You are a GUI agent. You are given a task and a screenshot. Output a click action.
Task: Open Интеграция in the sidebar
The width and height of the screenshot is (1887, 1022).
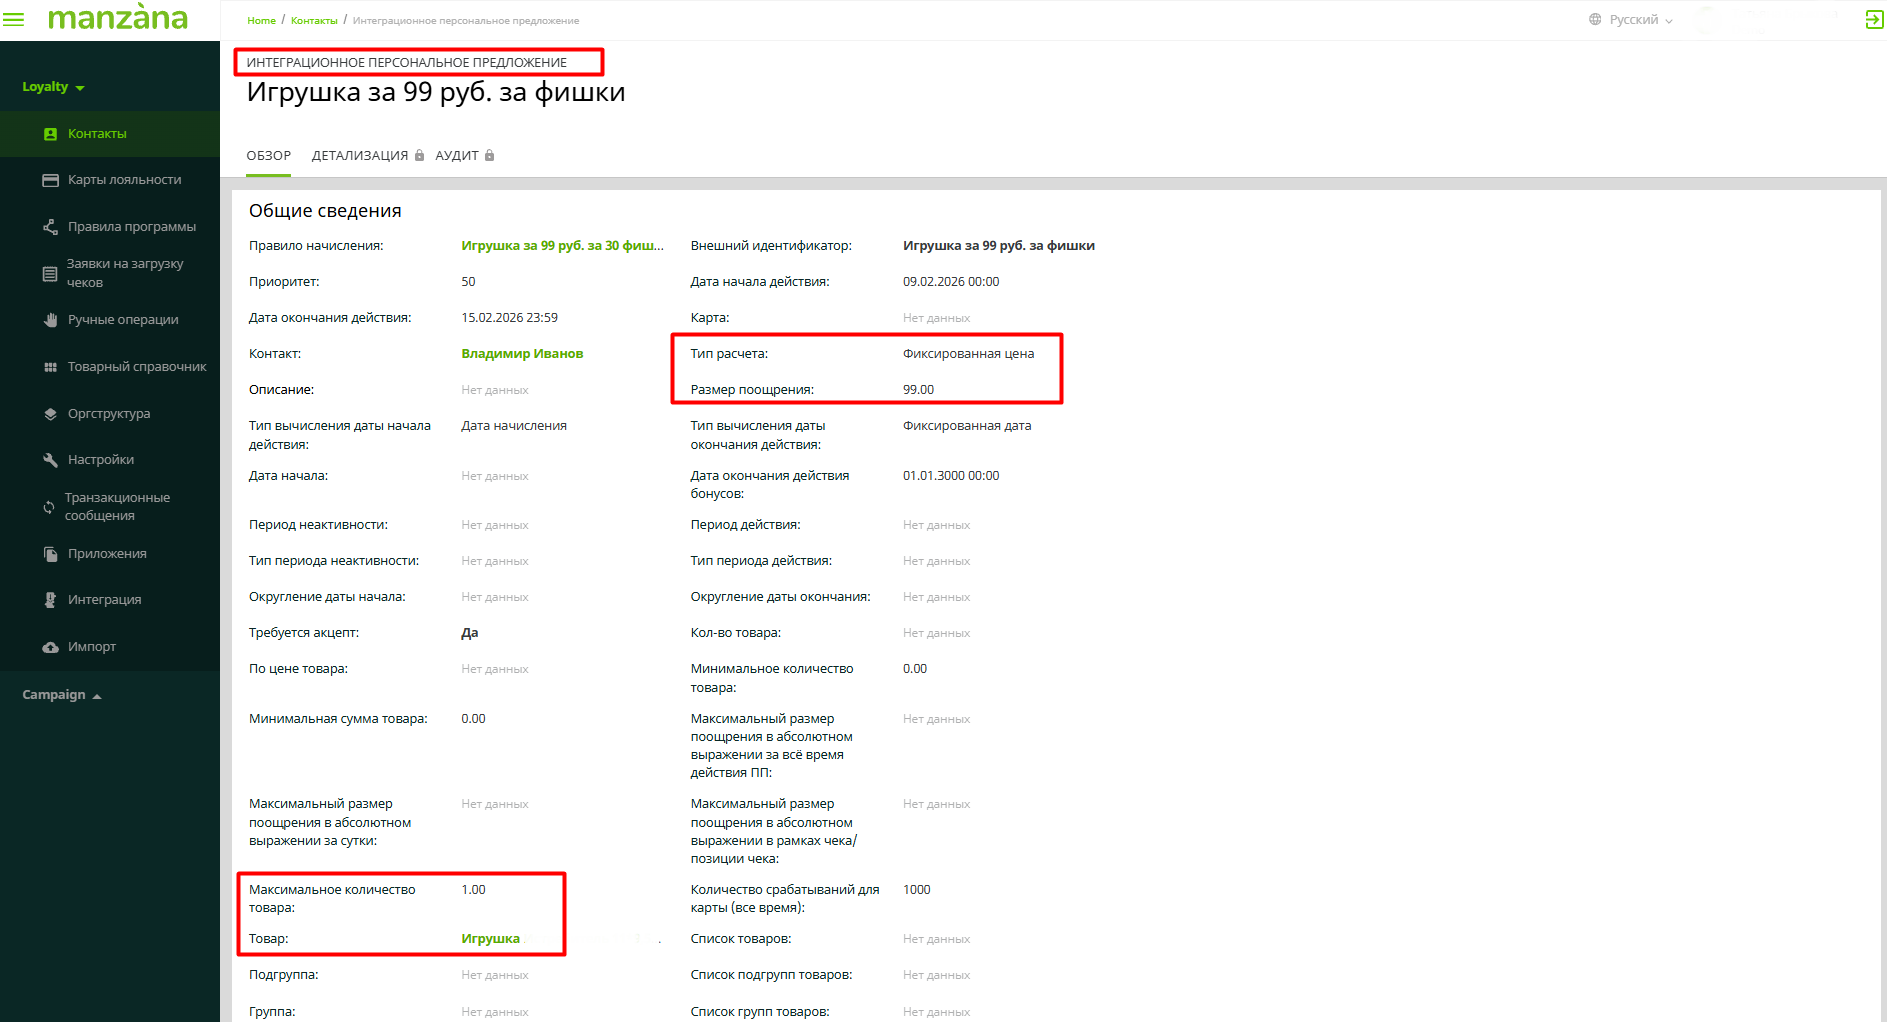(x=104, y=600)
